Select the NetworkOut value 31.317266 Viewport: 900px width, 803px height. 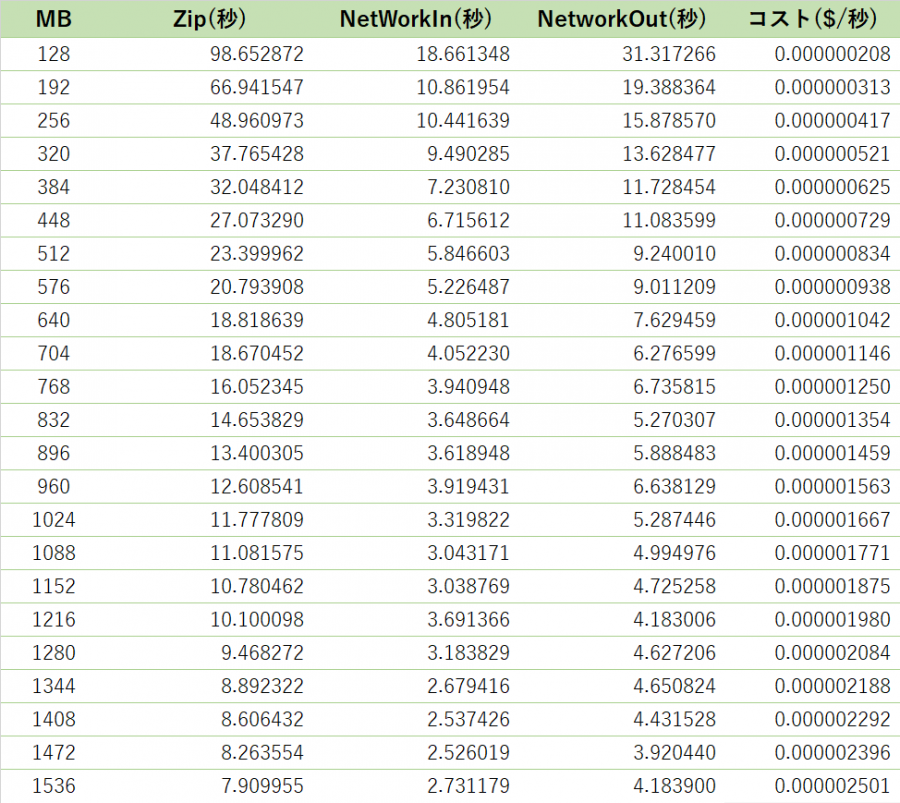[x=669, y=54]
